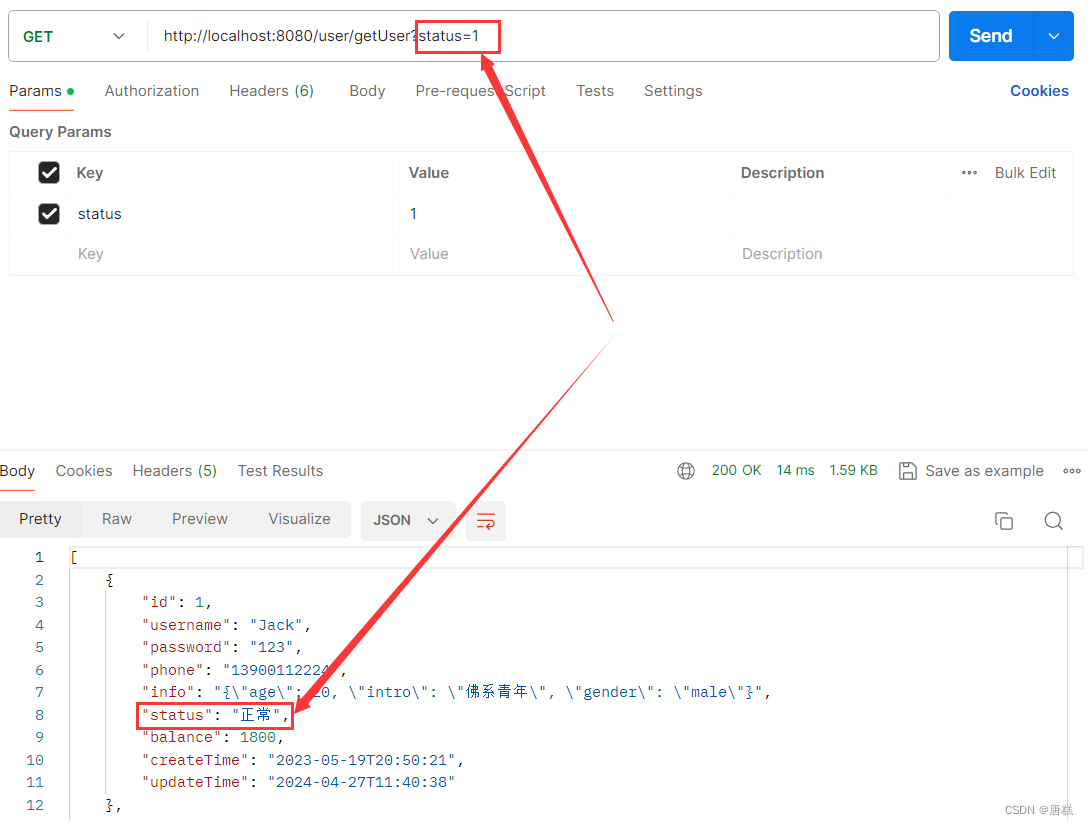1088x825 pixels.
Task: Switch to the Raw response view
Action: pyautogui.click(x=116, y=518)
